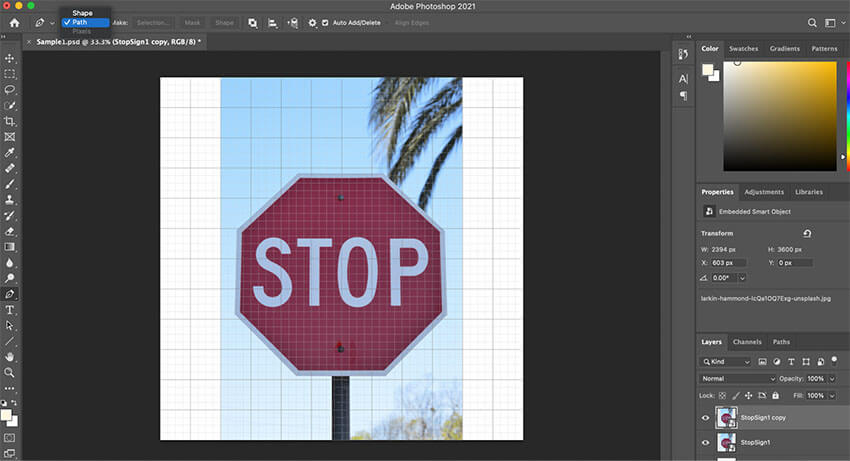850x461 pixels.
Task: Select the Quick Selection tool
Action: pyautogui.click(x=10, y=105)
